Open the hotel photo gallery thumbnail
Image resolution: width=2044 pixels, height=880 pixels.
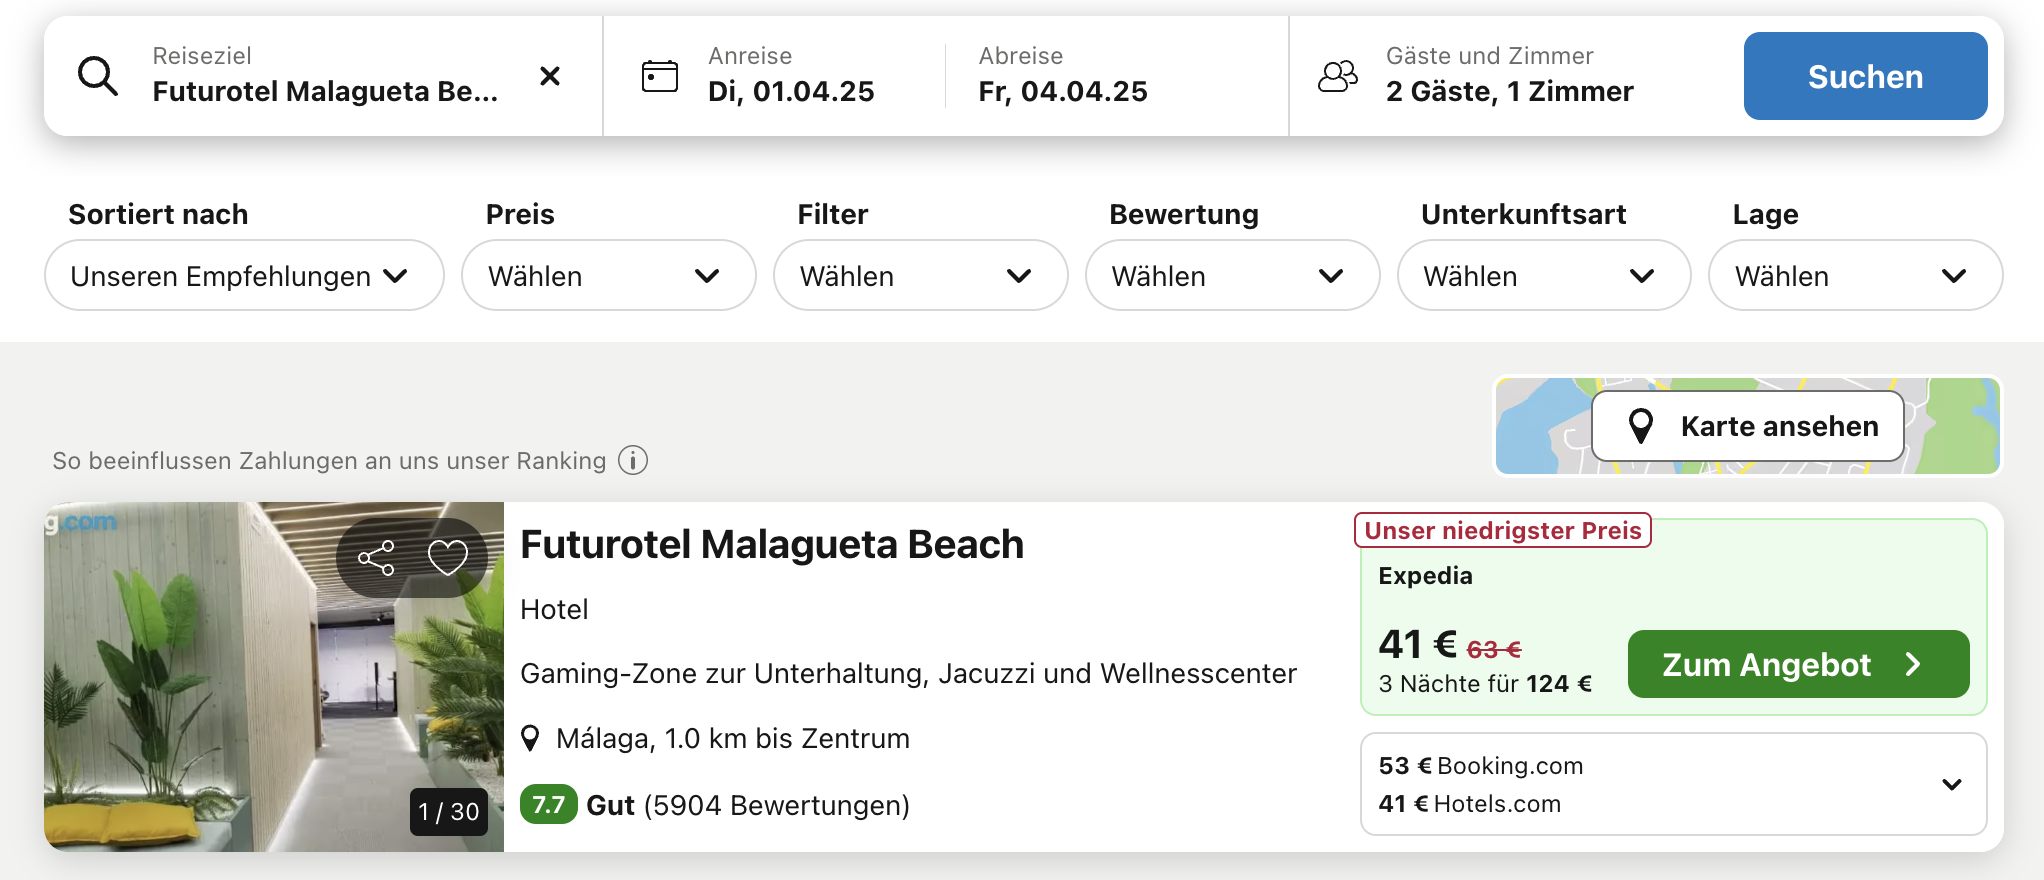coord(274,677)
